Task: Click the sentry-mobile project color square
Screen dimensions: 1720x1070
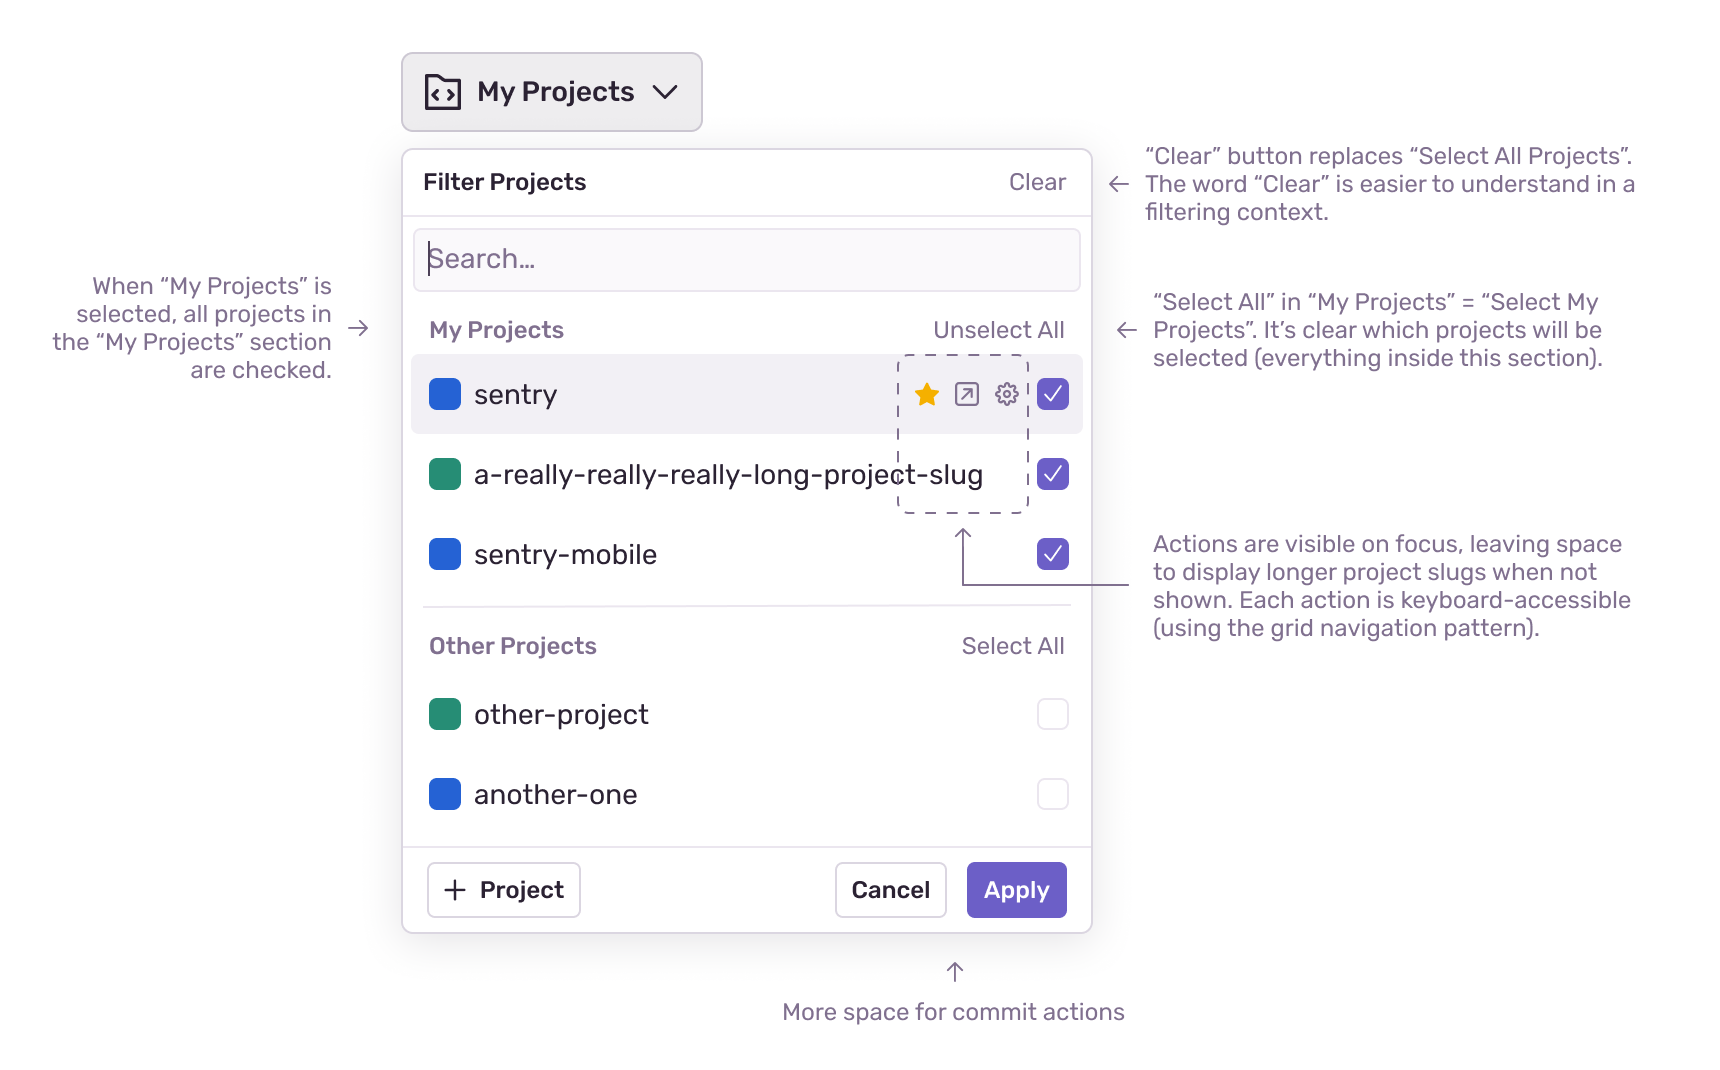Action: [x=444, y=553]
